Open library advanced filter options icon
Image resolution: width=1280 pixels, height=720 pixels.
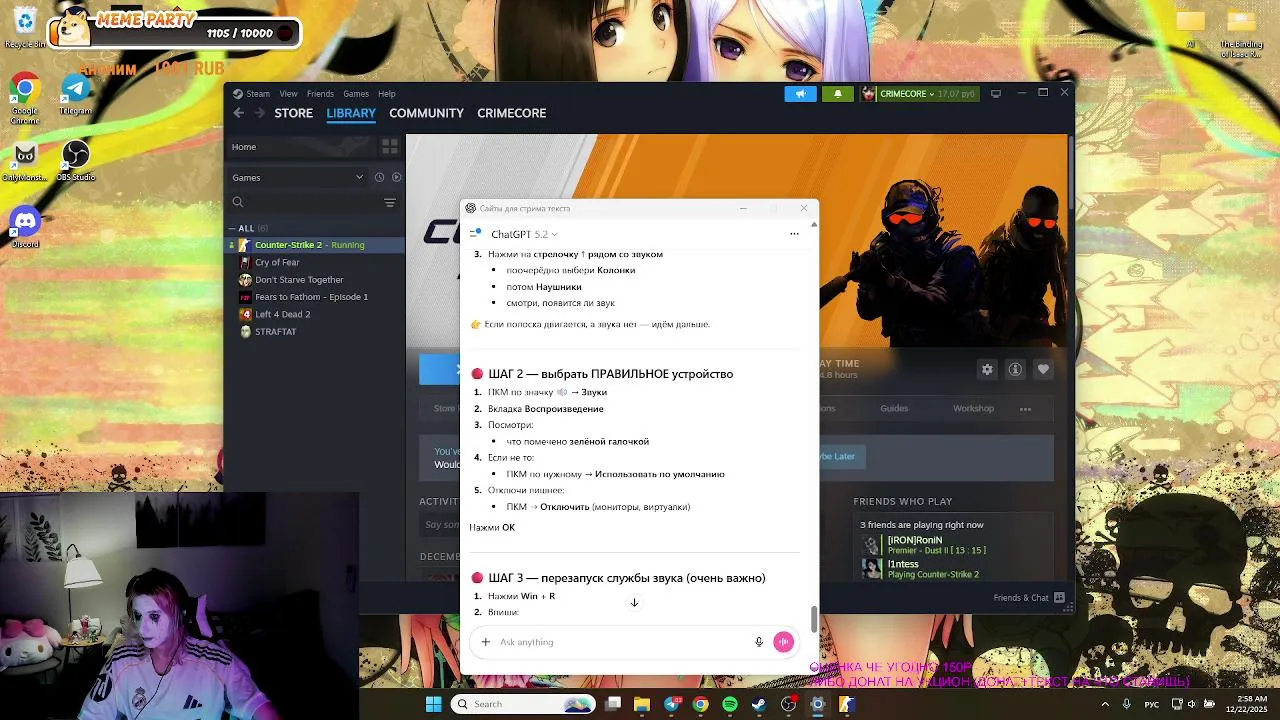click(390, 202)
